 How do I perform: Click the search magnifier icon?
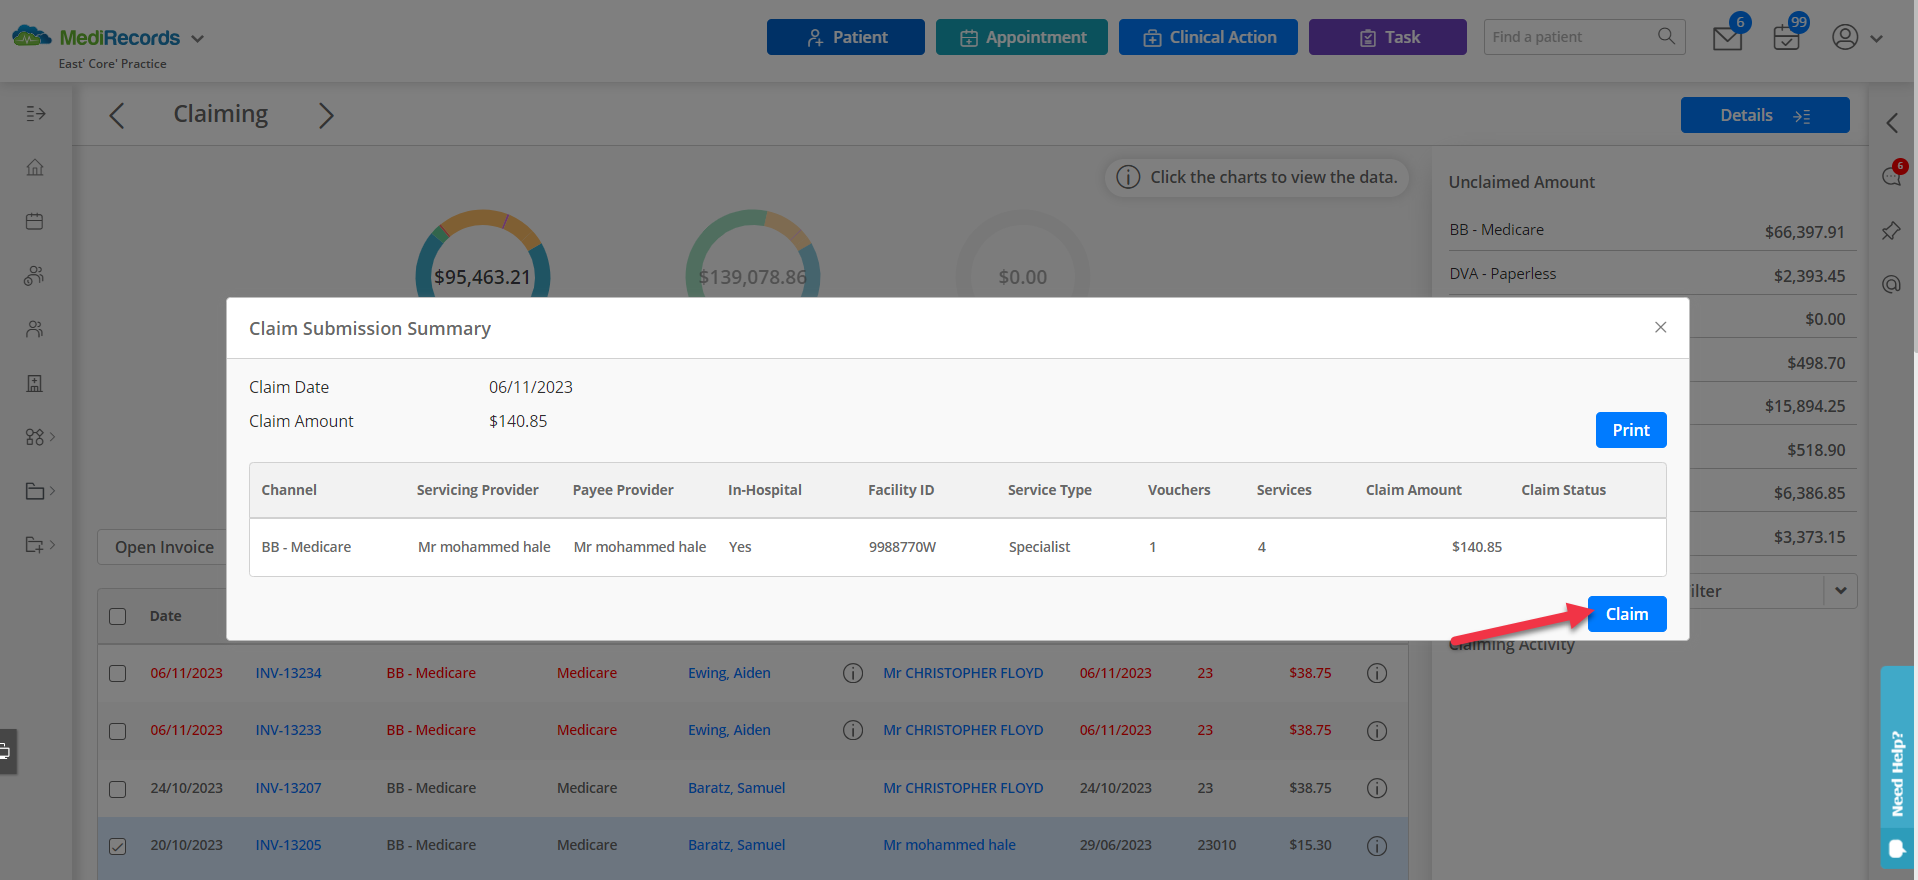tap(1666, 36)
